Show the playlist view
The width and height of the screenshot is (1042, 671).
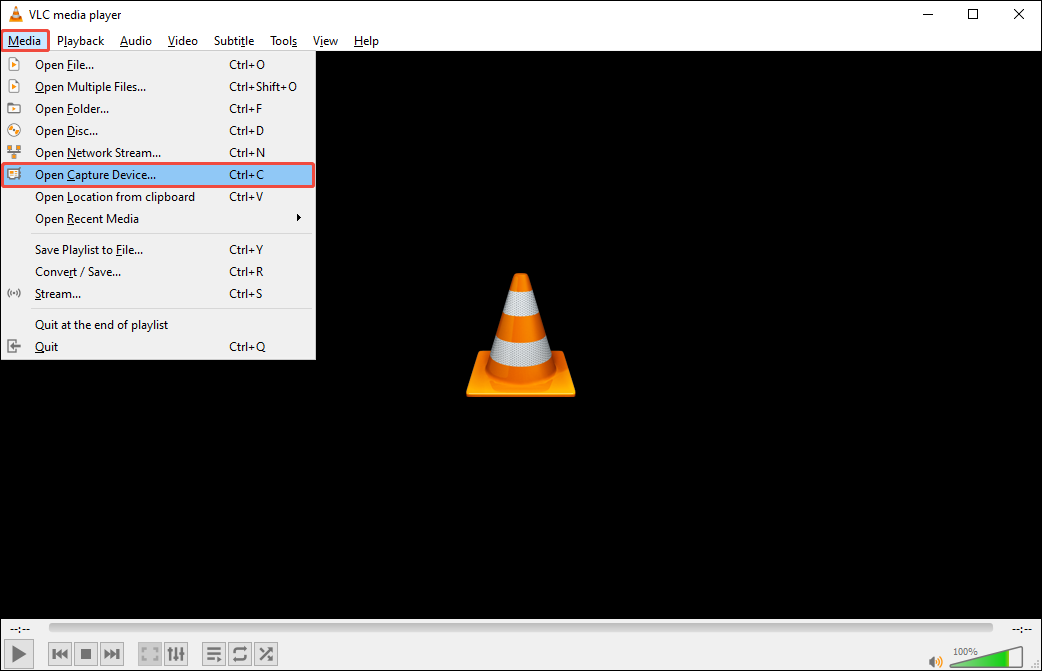coord(213,654)
